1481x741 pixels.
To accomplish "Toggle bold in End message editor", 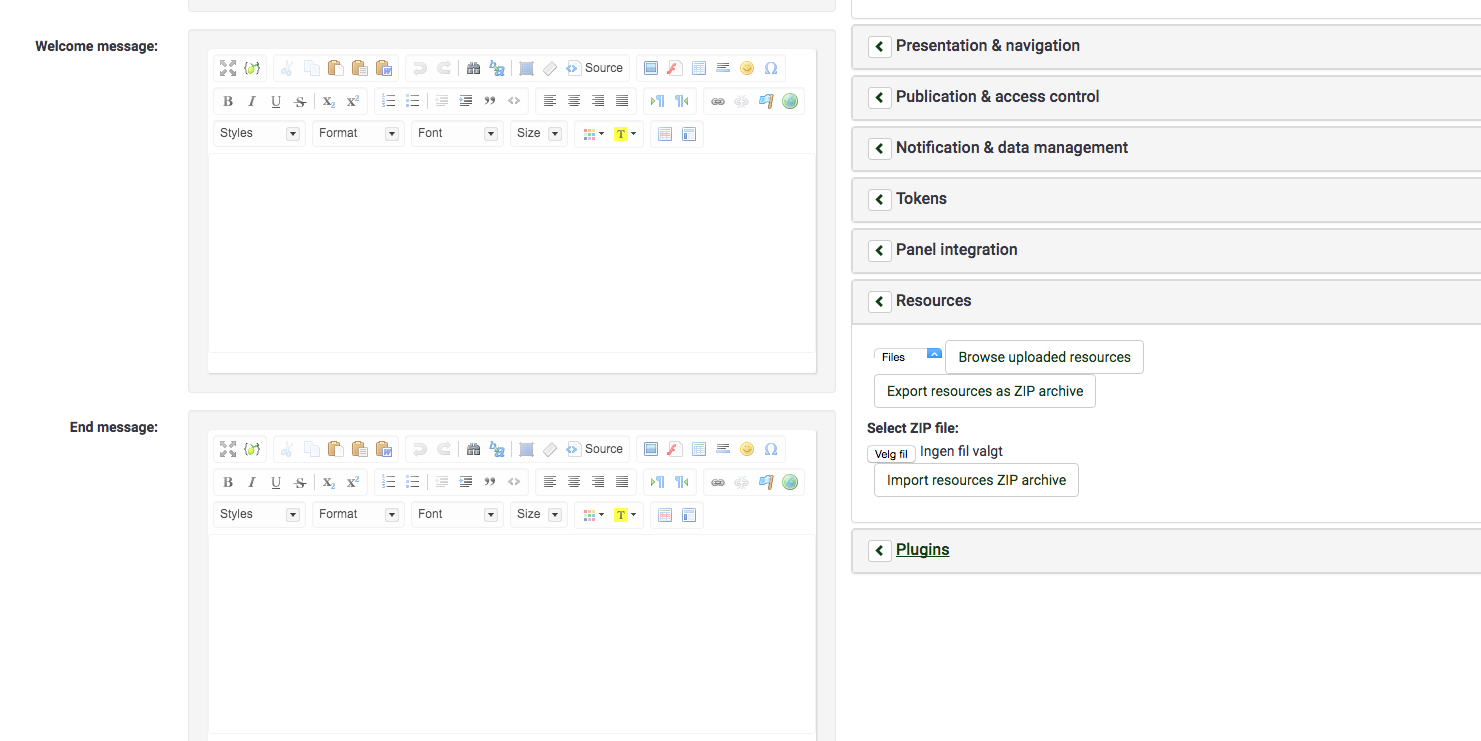I will click(x=228, y=482).
